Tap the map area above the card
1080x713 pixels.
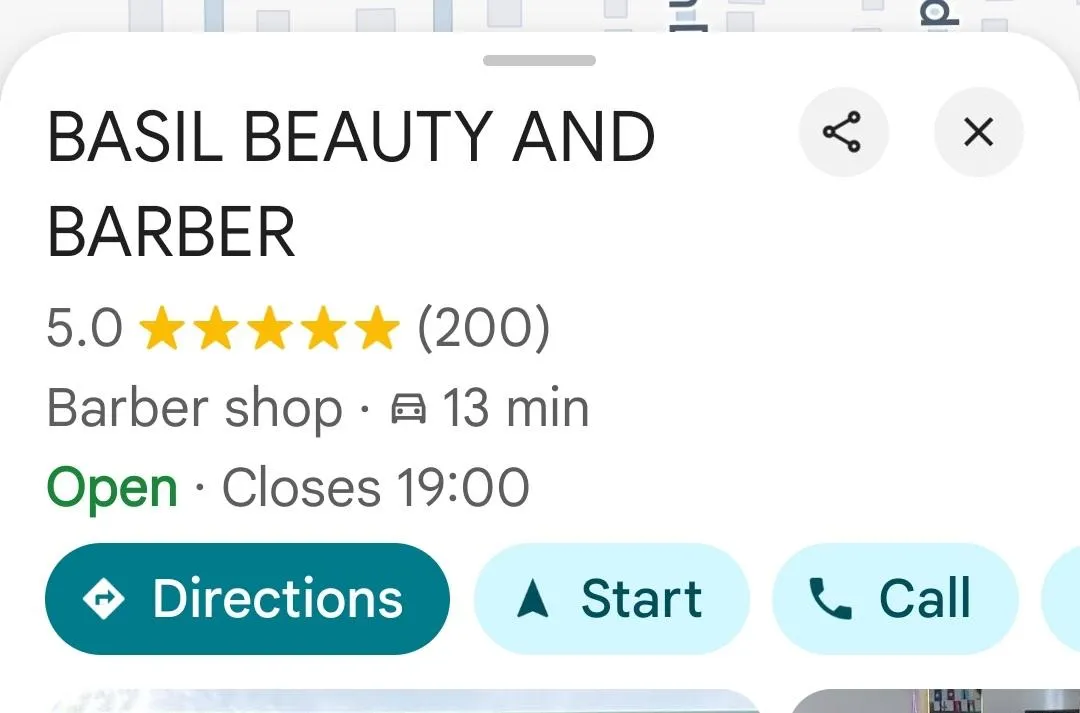pos(540,15)
